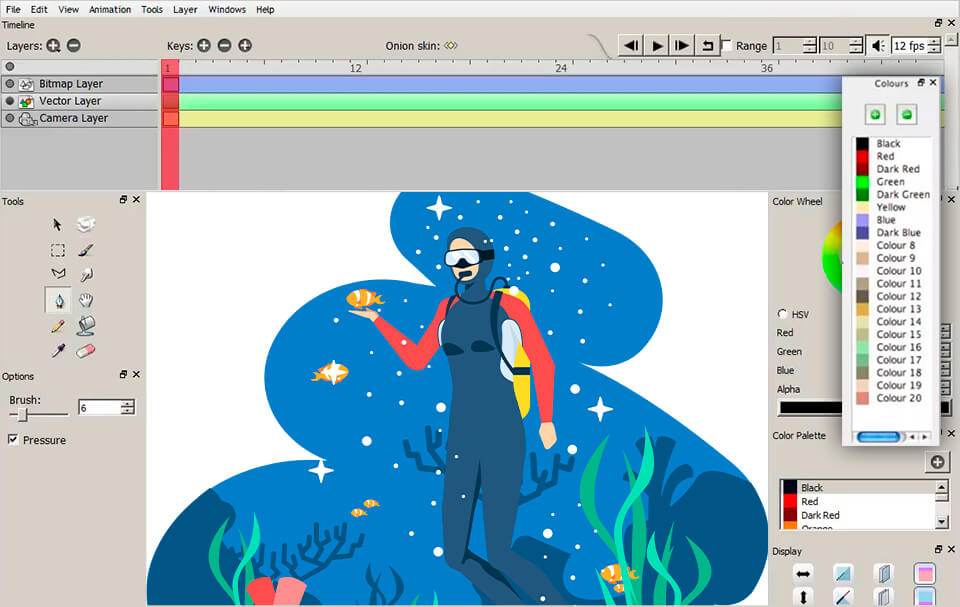Select the Pencil tool

[57, 327]
